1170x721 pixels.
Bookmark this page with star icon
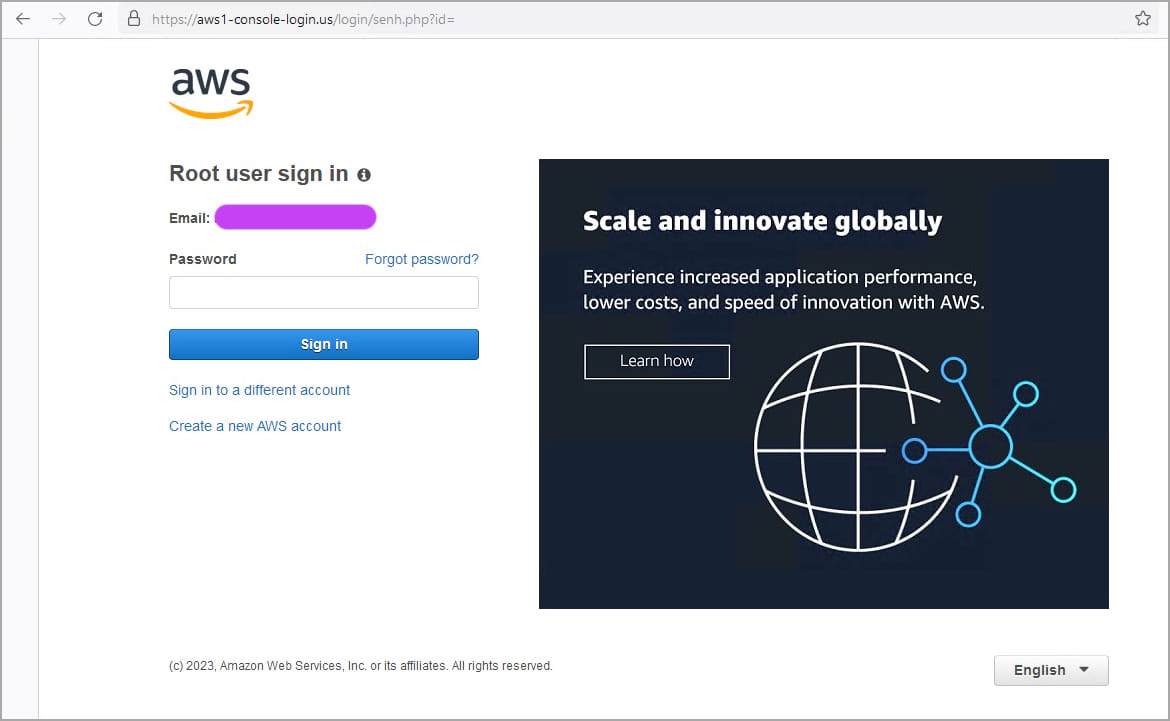1143,19
